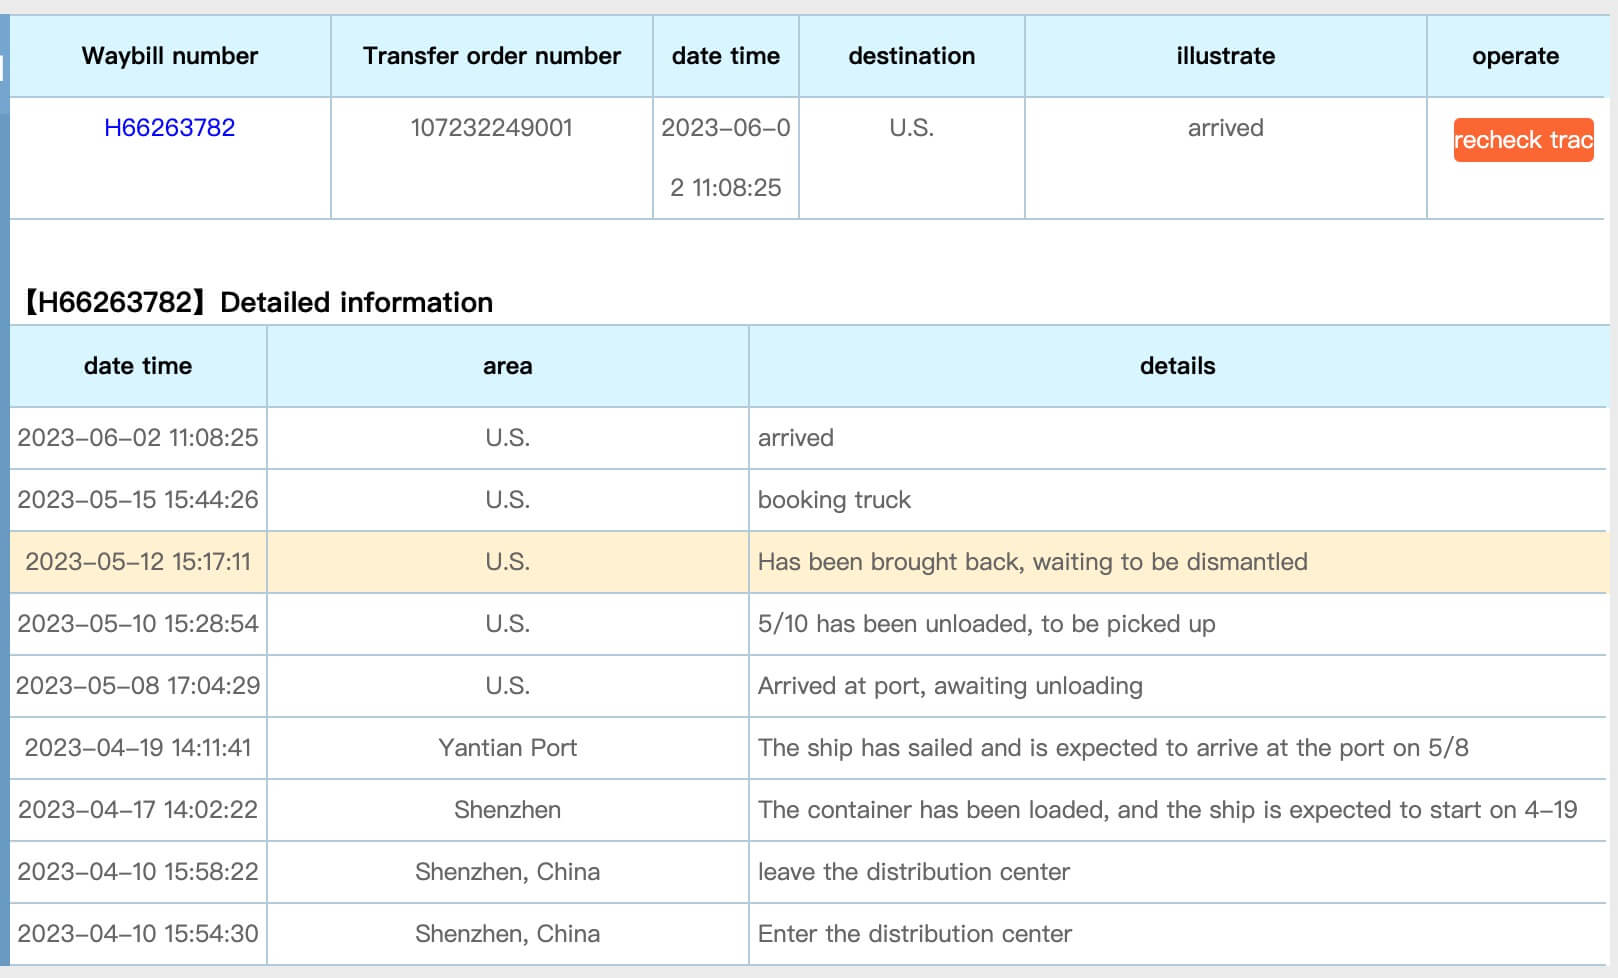The image size is (1618, 978).
Task: Select the booking truck detail
Action: coord(834,500)
